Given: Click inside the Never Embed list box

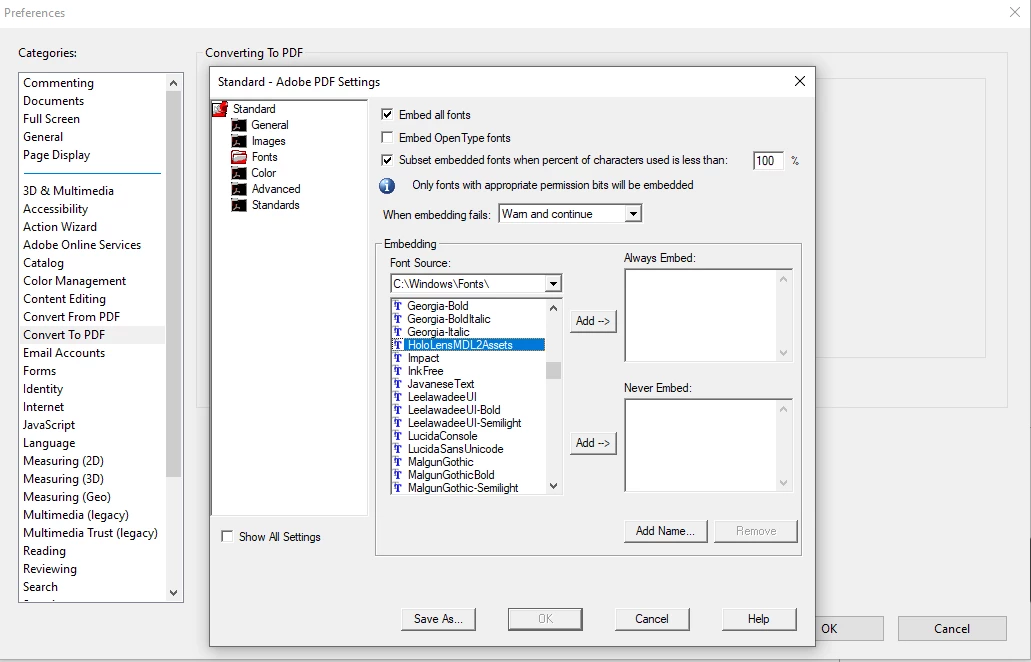Looking at the screenshot, I should point(700,445).
